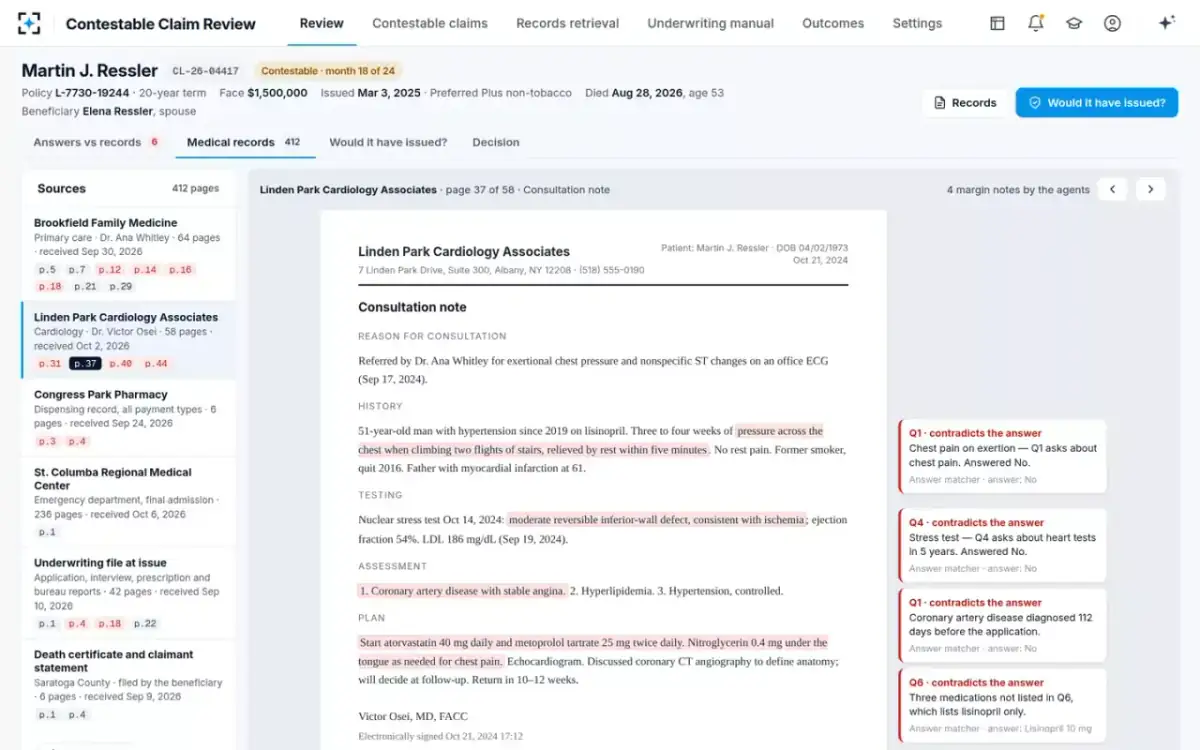
Task: Open the Q1 chest pain on exertion note
Action: click(x=1003, y=457)
